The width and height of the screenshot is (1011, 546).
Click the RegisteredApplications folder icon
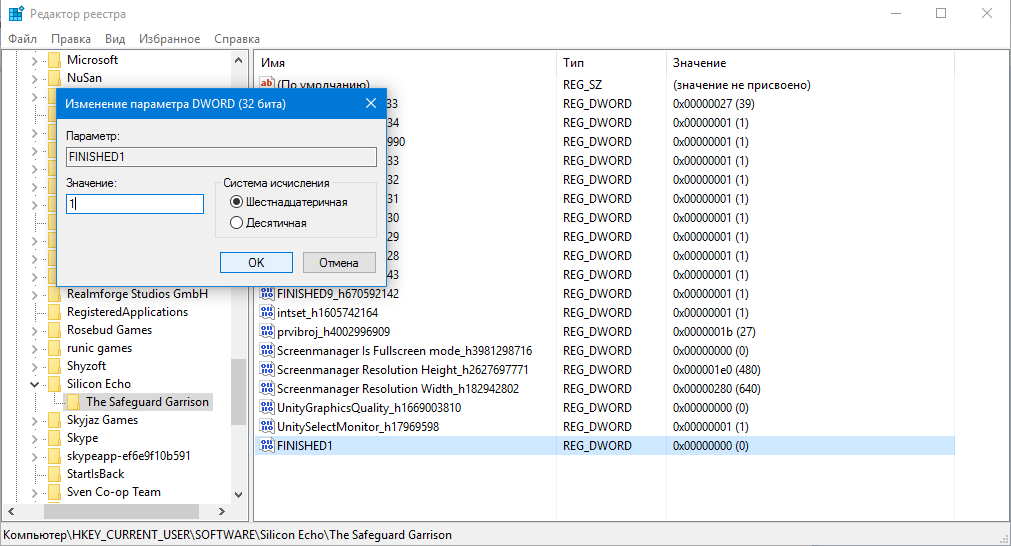click(x=55, y=312)
